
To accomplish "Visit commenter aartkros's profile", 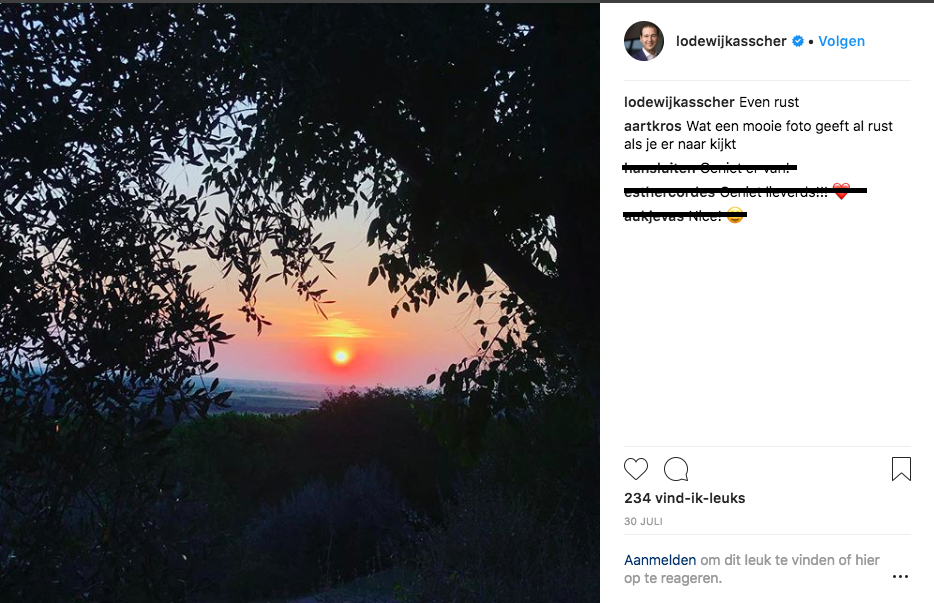I will coord(653,126).
